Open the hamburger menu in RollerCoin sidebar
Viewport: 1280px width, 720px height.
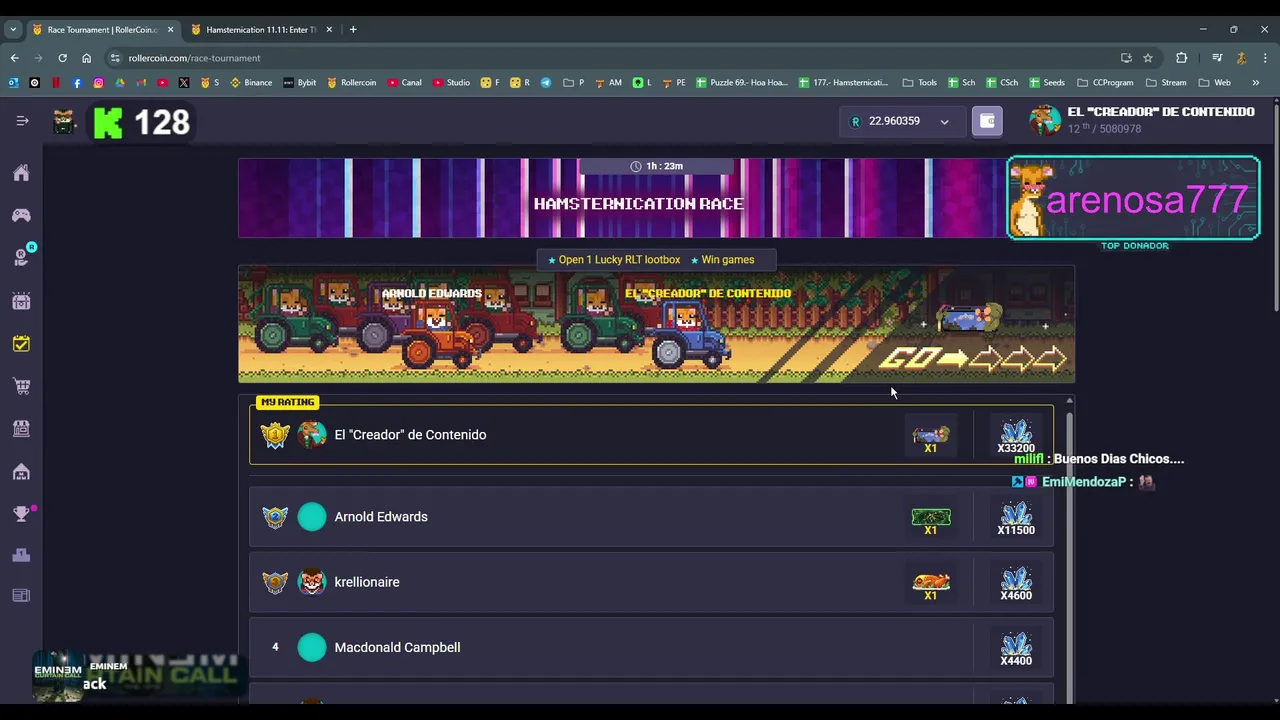pyautogui.click(x=22, y=121)
